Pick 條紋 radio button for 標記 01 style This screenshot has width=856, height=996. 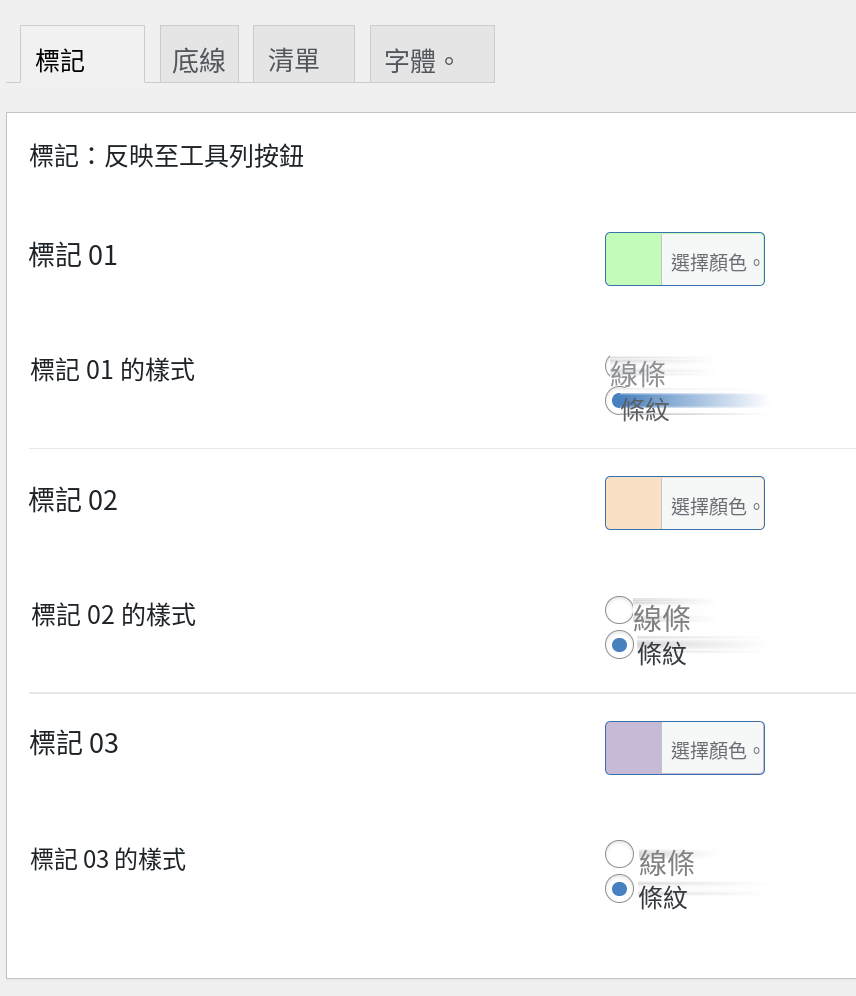[x=616, y=401]
